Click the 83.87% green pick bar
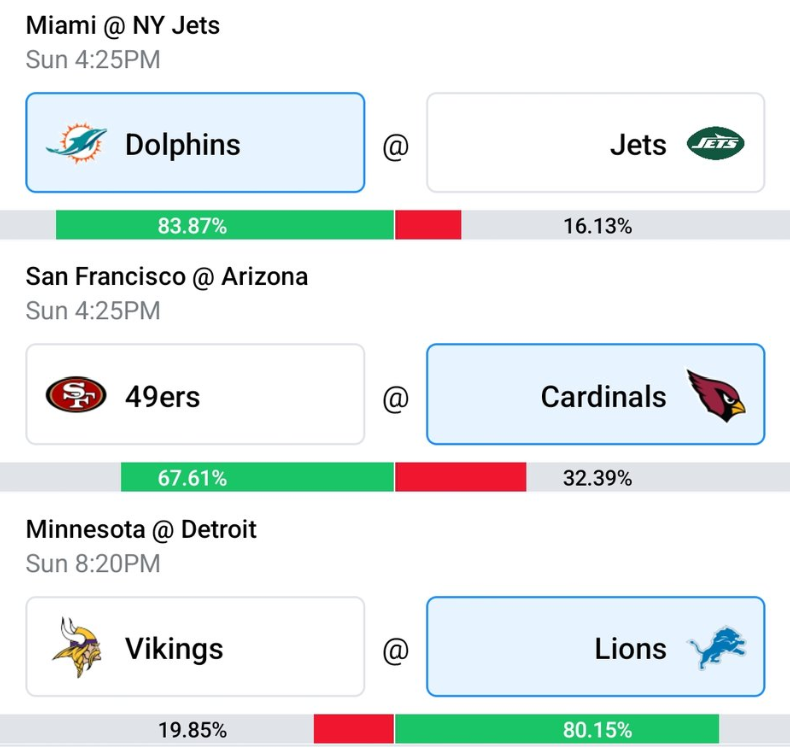Screen dimensions: 790x754 coord(225,226)
